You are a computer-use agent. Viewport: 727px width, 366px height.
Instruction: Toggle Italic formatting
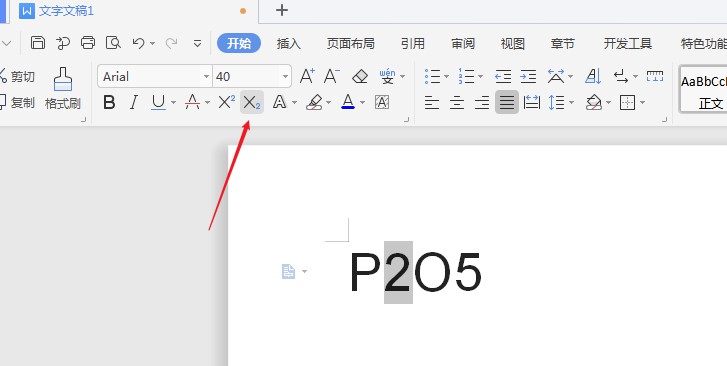[134, 102]
